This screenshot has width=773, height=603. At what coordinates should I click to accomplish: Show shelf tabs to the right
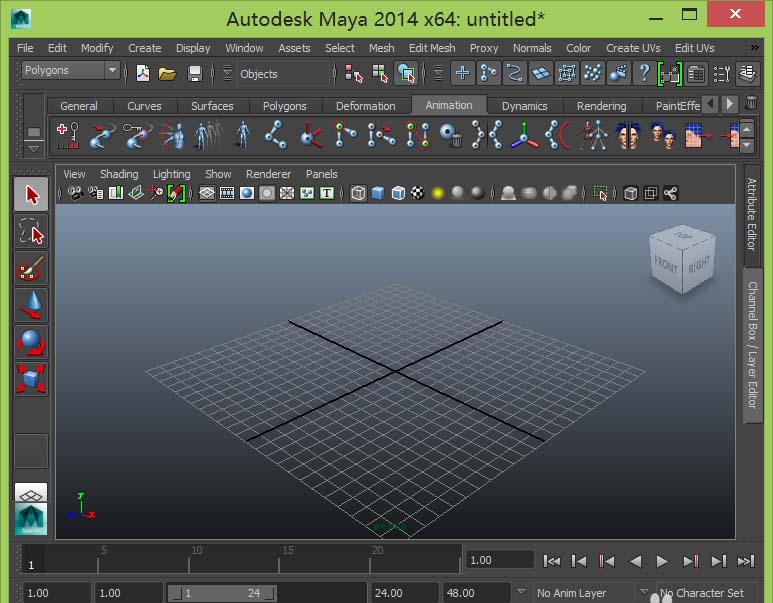pos(730,104)
